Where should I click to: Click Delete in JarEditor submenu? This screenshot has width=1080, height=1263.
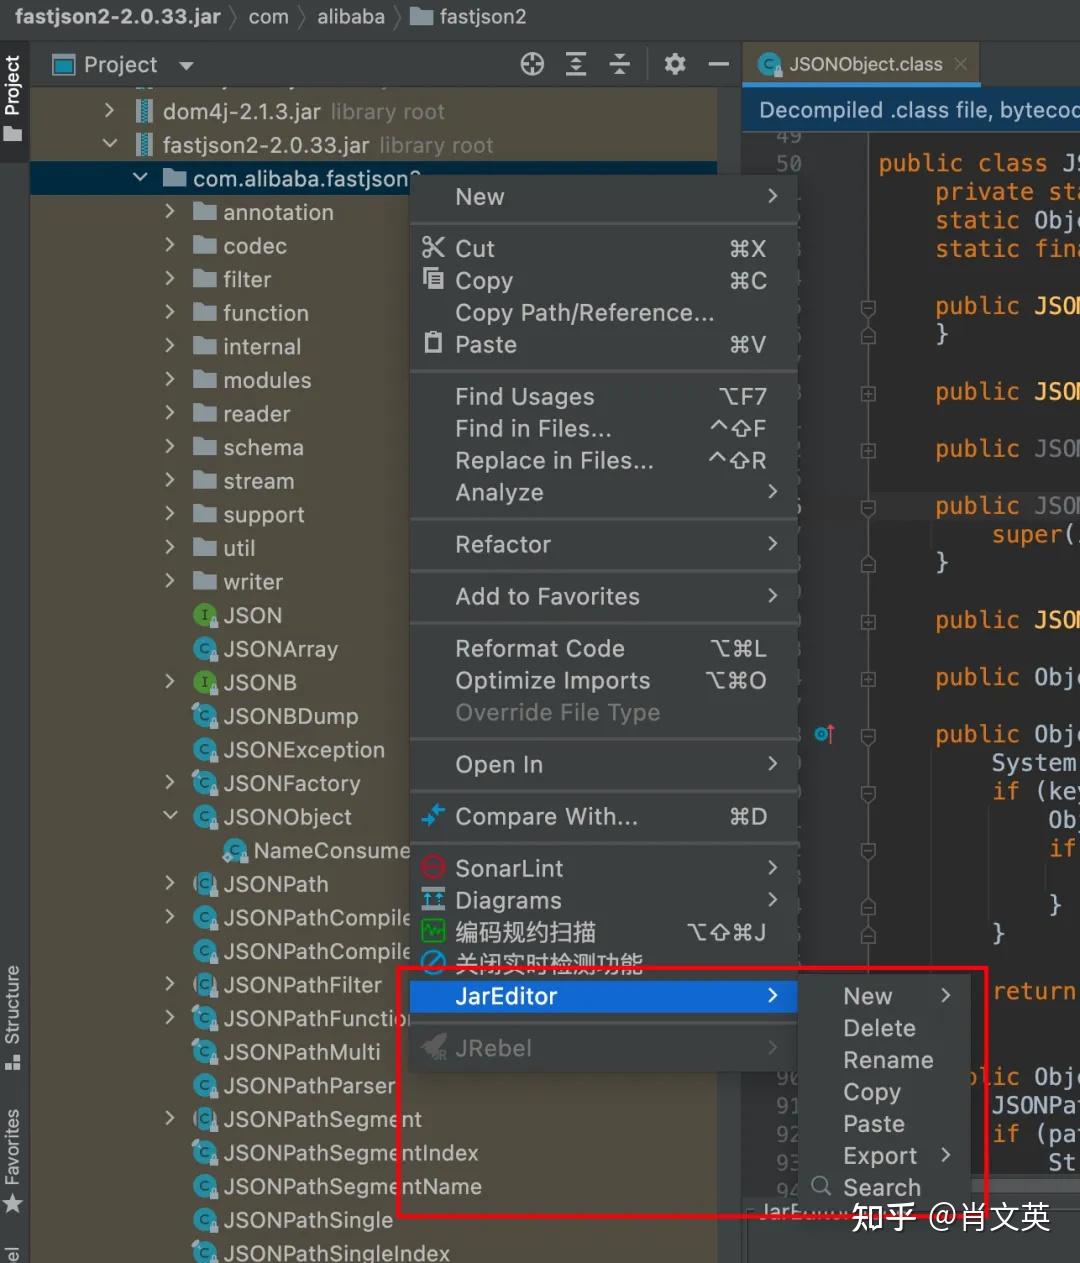(x=879, y=1028)
